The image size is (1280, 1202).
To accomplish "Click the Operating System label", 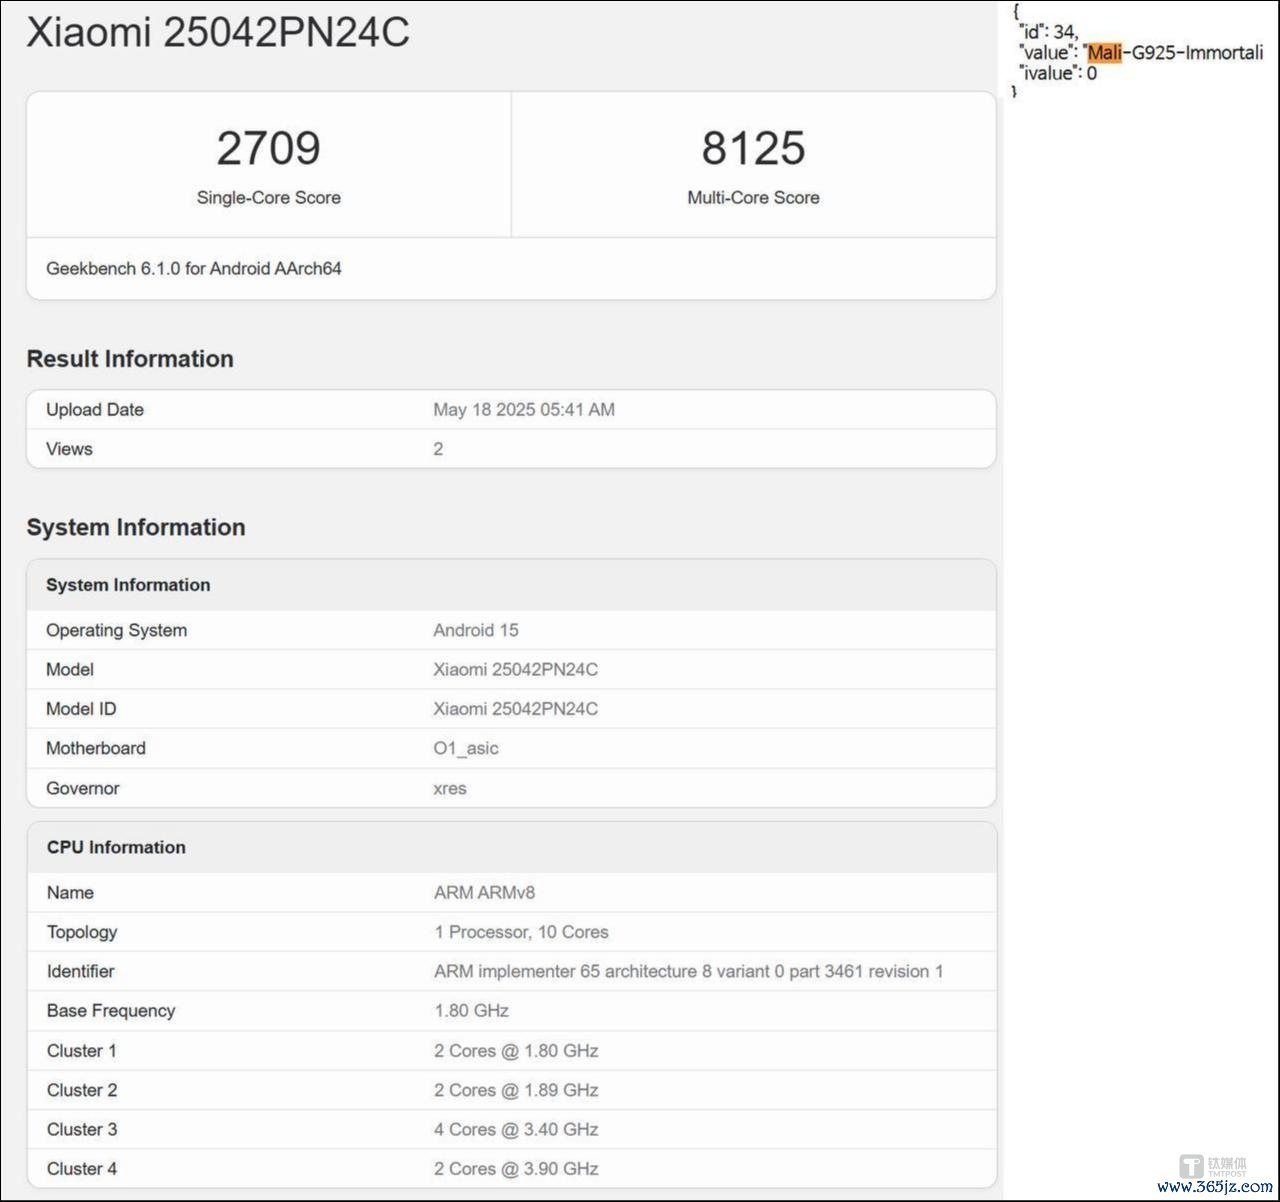I will [116, 630].
